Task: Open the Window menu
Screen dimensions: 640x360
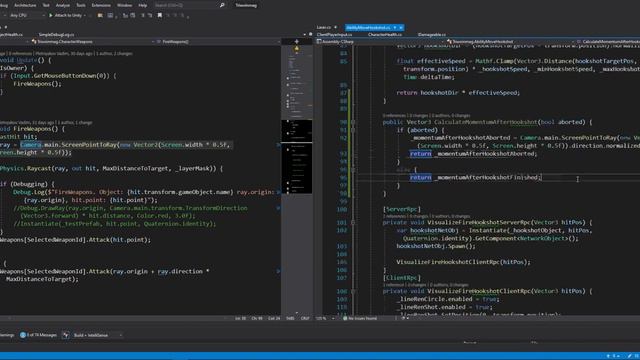Action: tap(124, 5)
